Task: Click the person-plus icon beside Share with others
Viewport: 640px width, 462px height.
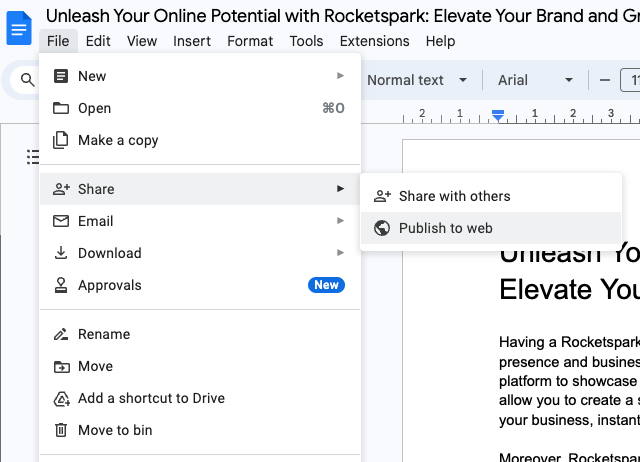Action: (x=382, y=196)
